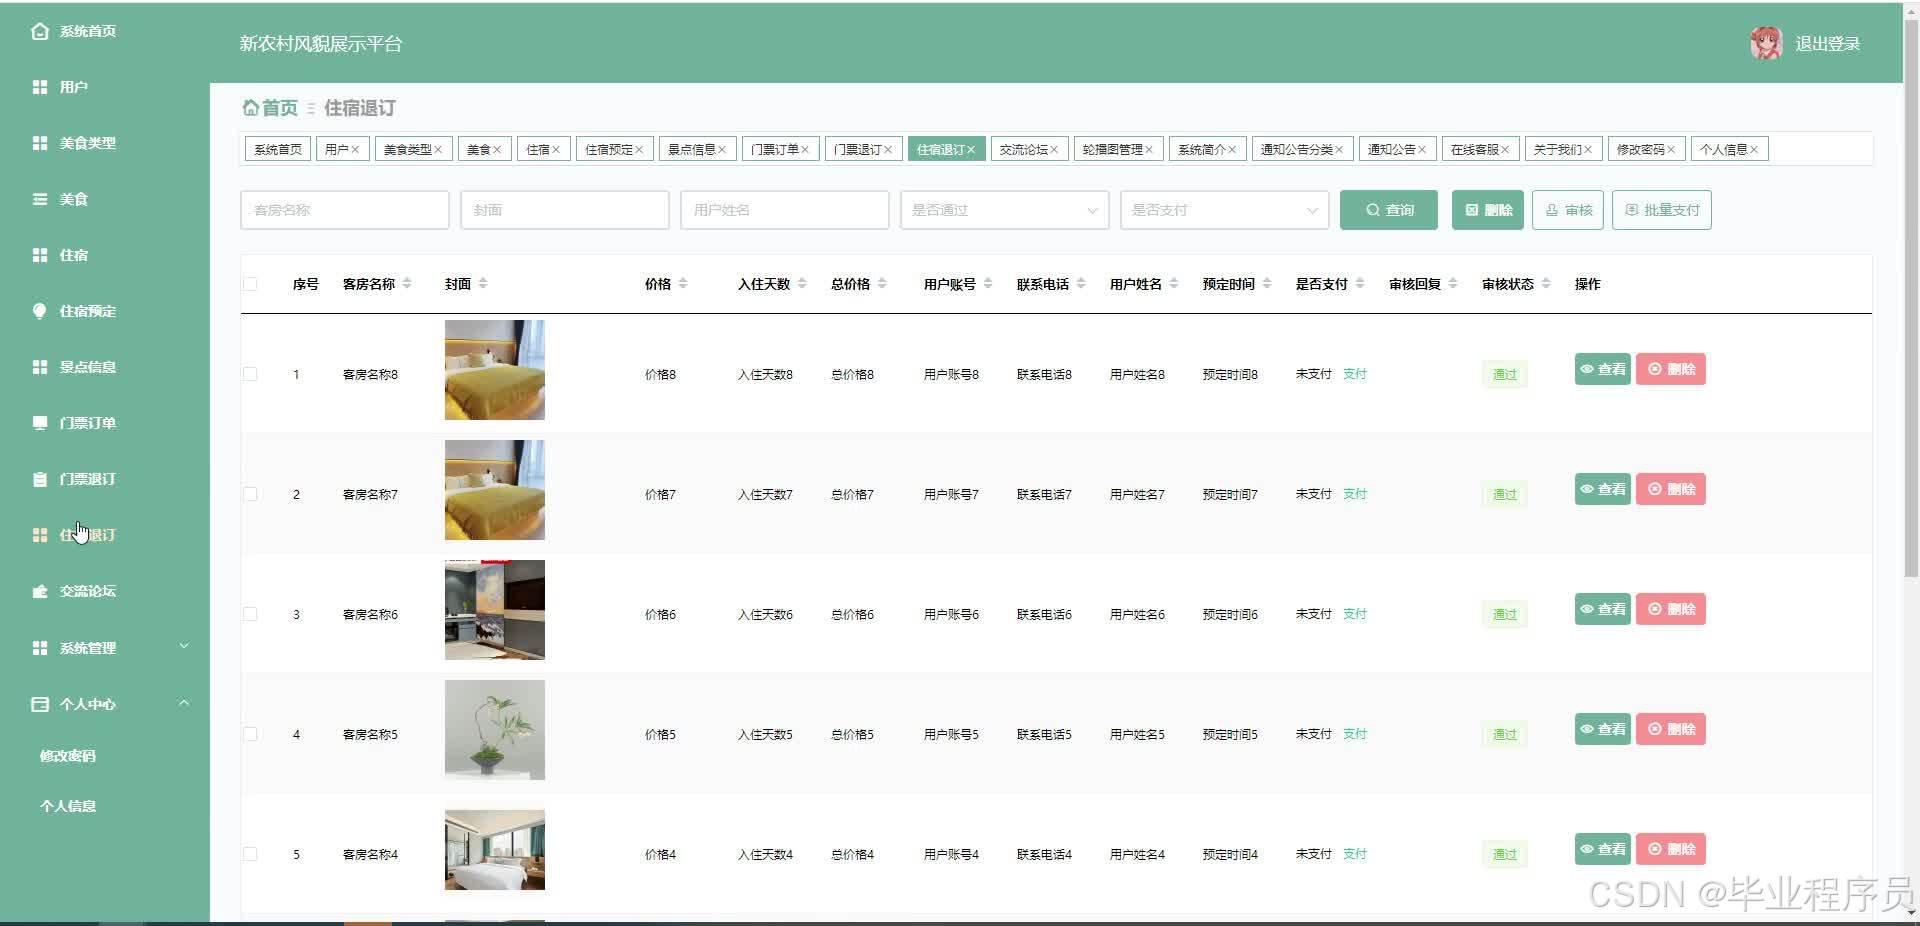The height and width of the screenshot is (926, 1920).
Task: Click the 系统管理 grid icon in sidebar
Action: tap(40, 648)
